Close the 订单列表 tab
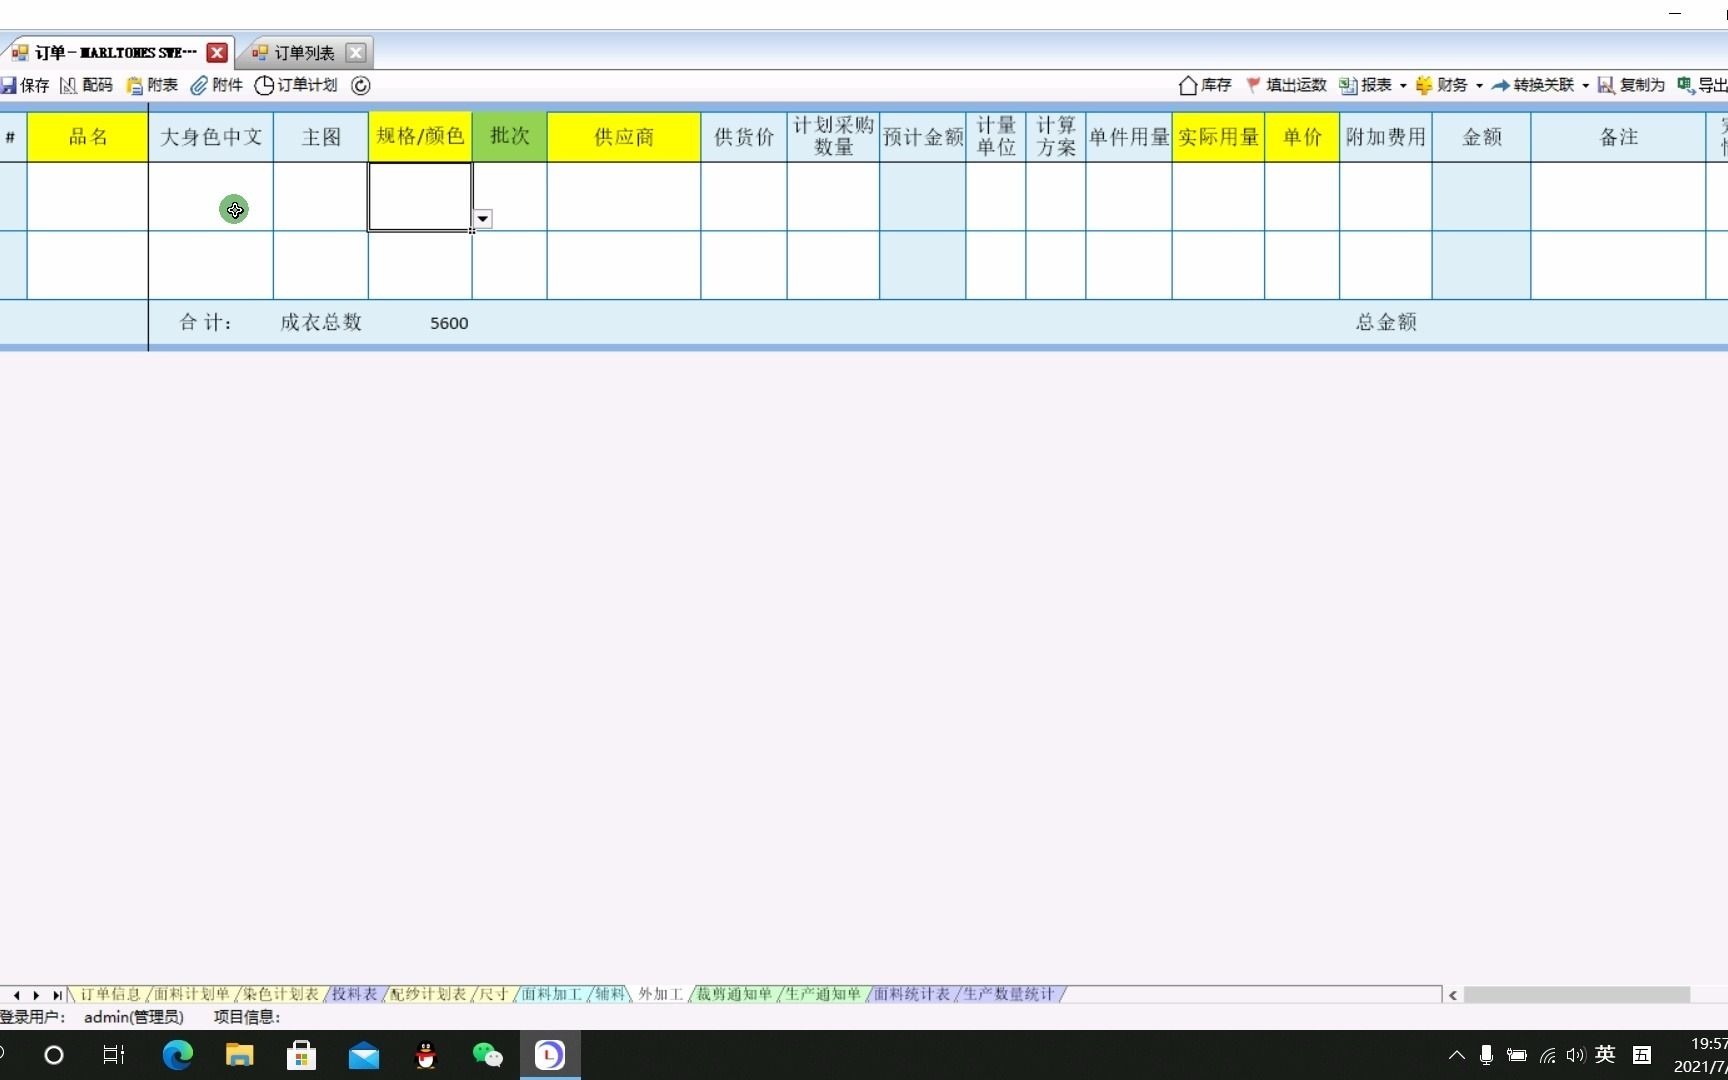This screenshot has height=1080, width=1728. 355,52
